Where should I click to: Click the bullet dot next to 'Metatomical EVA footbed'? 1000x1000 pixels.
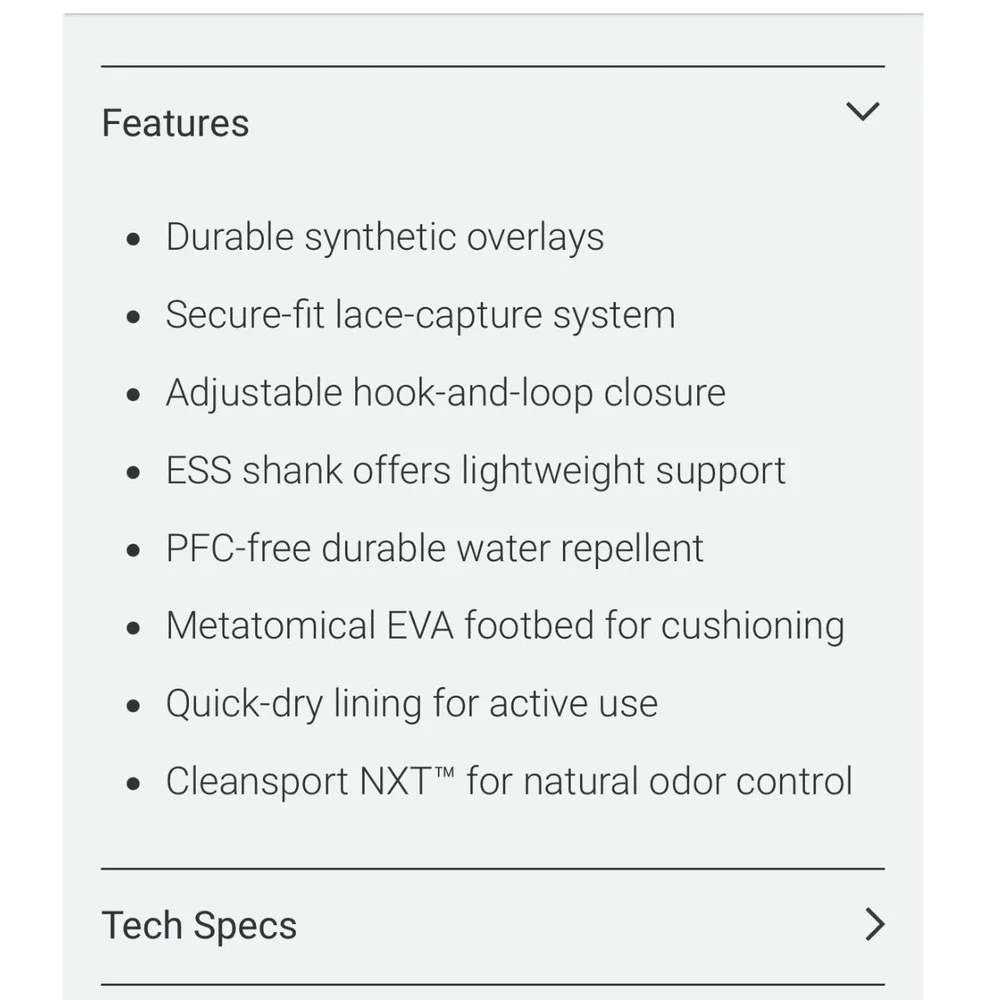tap(133, 628)
